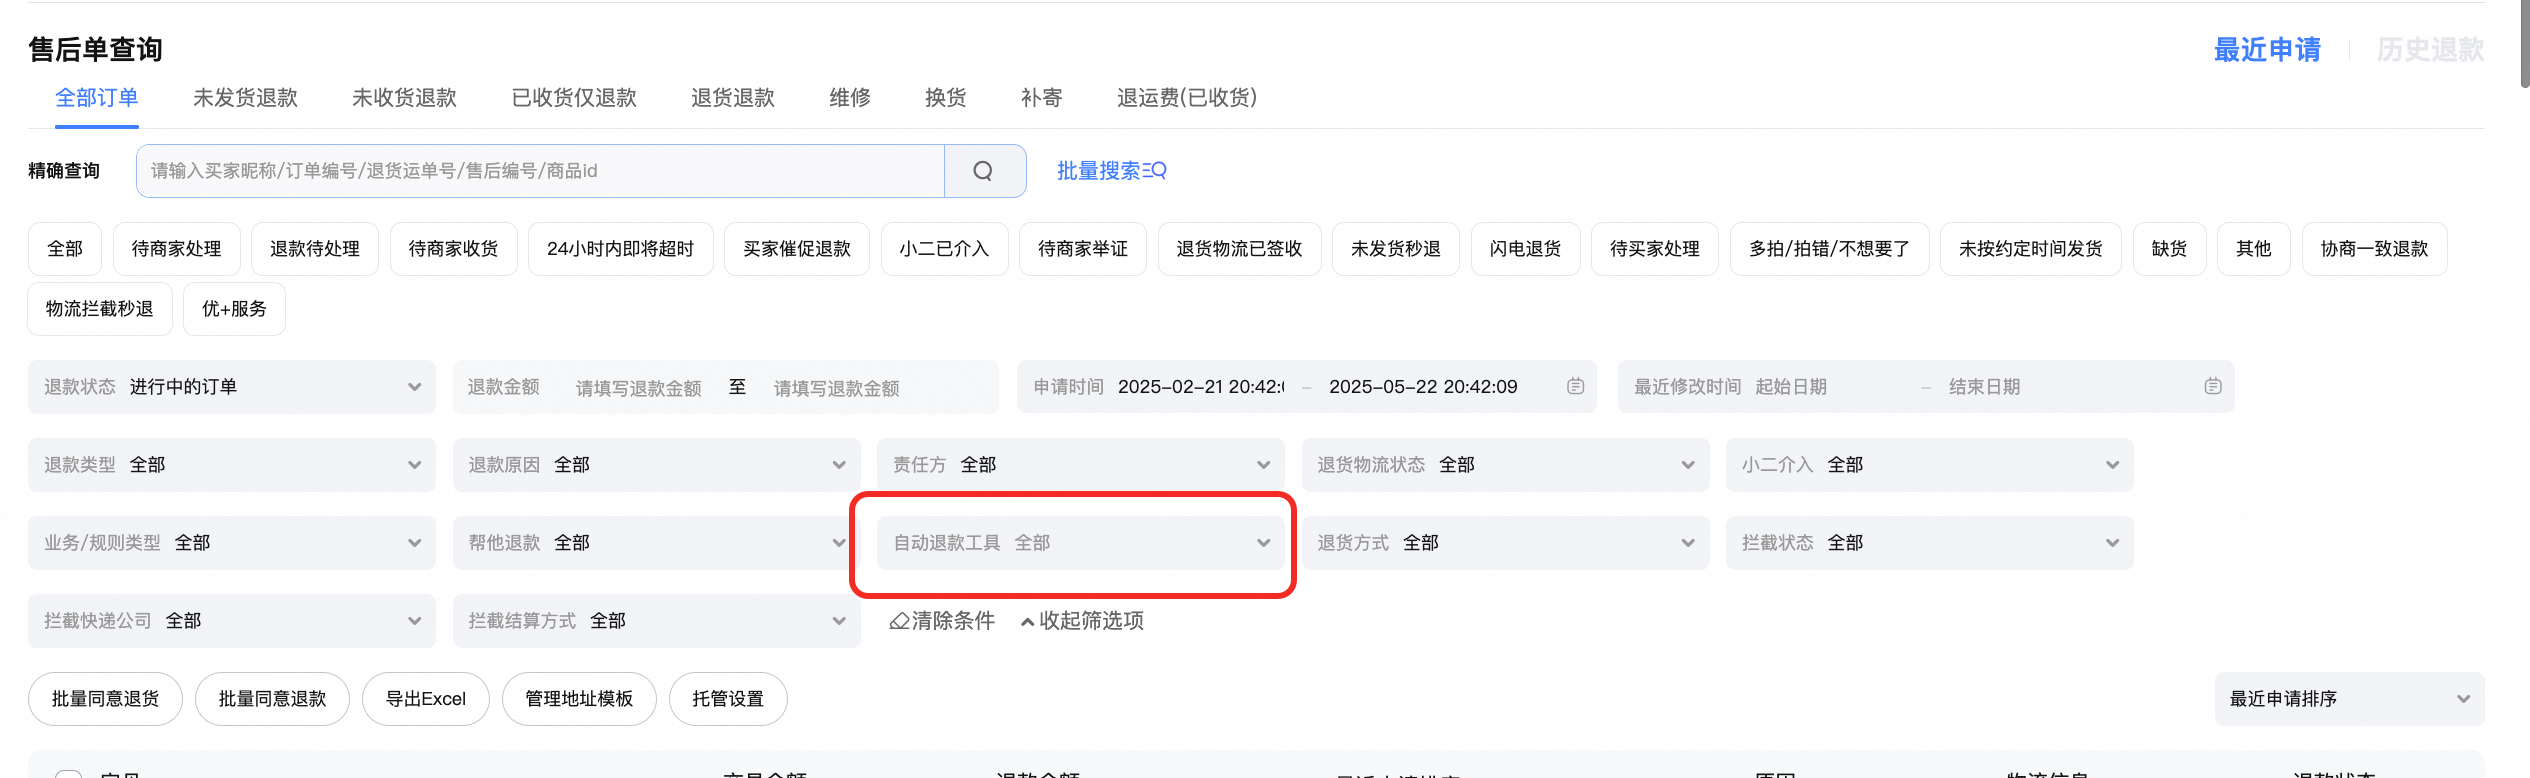Filter by 闪电退货

1526,249
